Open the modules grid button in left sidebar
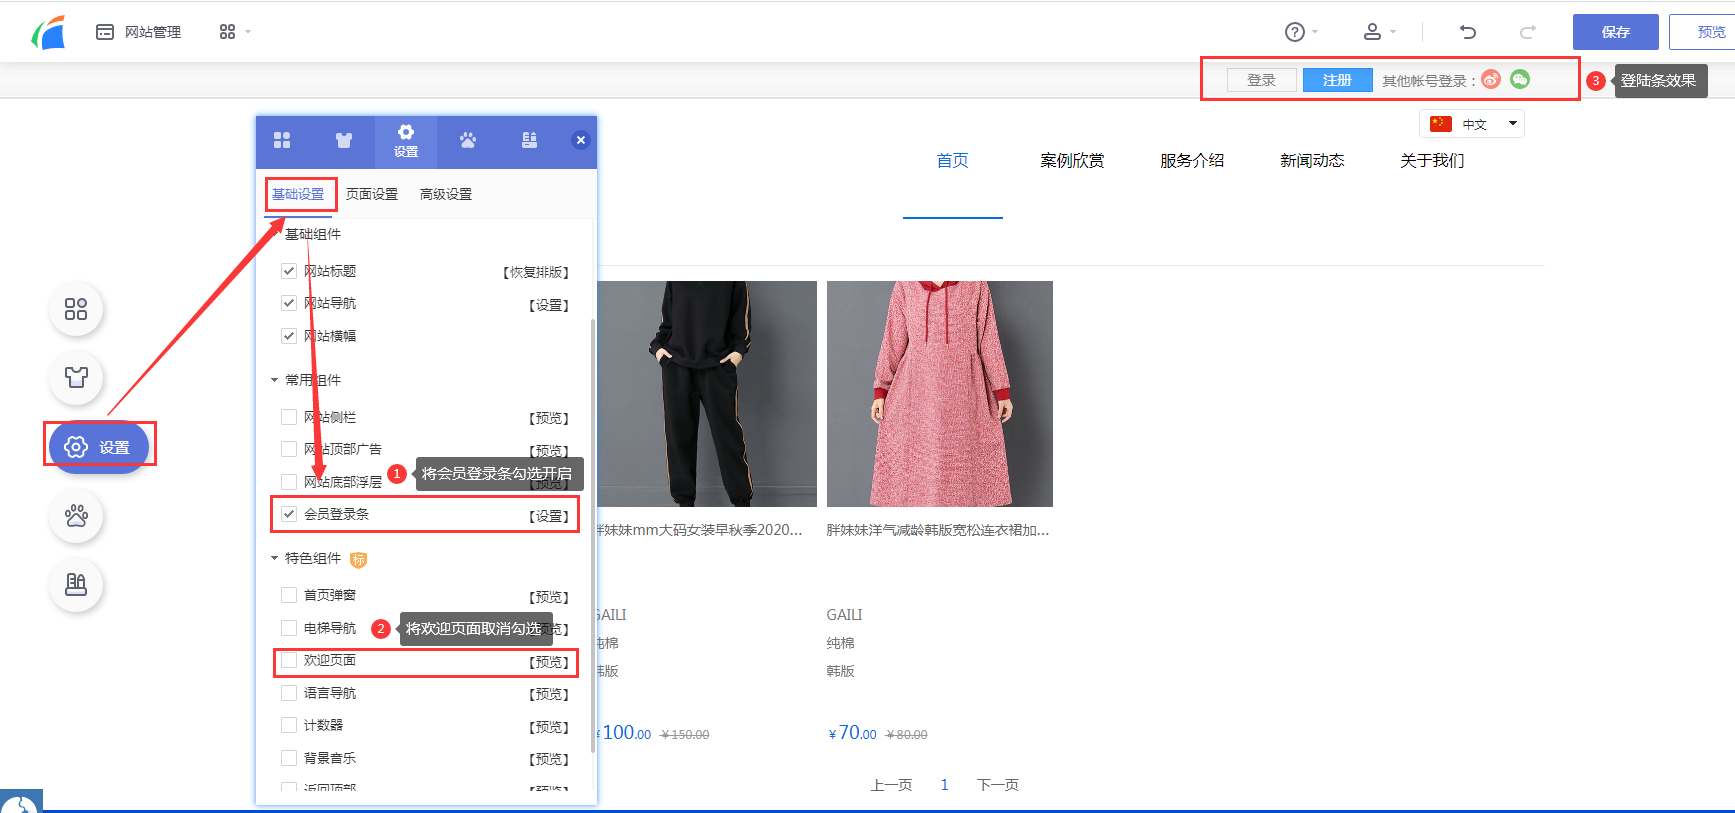The image size is (1735, 813). tap(76, 309)
